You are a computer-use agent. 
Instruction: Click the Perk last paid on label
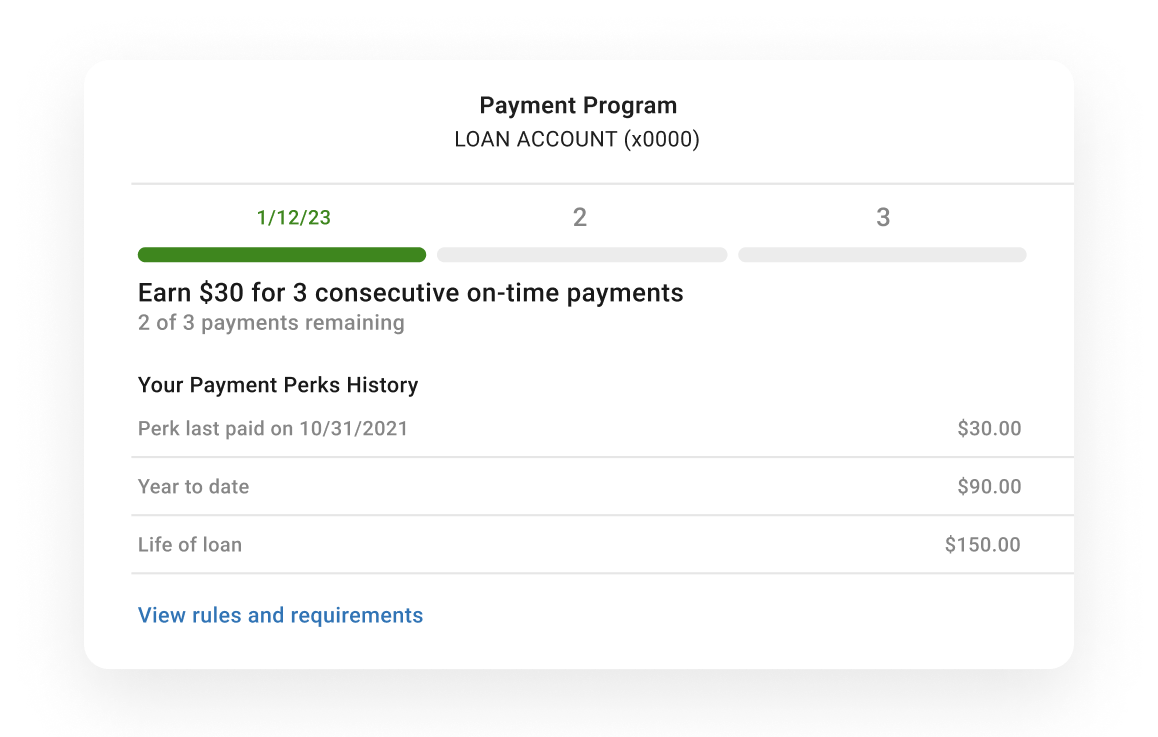coord(215,429)
